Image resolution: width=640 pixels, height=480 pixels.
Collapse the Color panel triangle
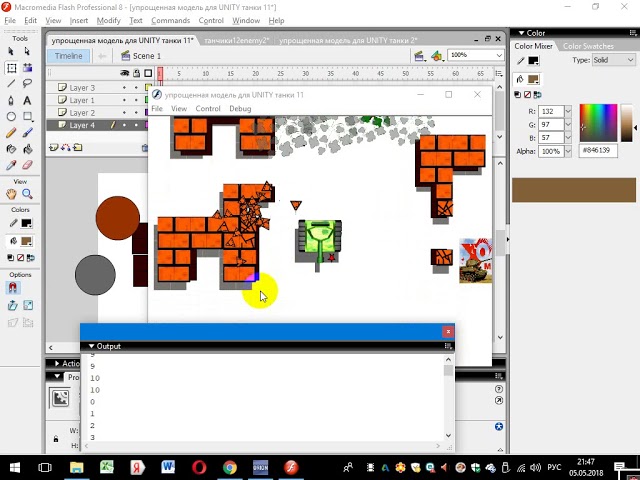[521, 33]
